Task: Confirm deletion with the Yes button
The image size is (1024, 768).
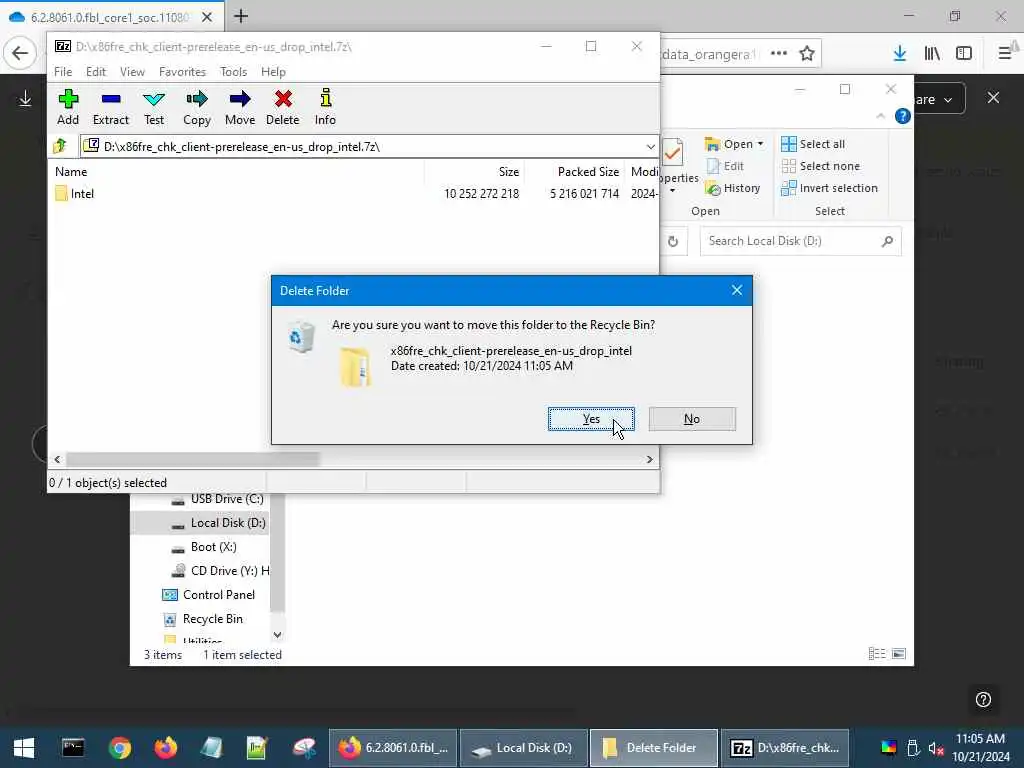Action: point(591,419)
